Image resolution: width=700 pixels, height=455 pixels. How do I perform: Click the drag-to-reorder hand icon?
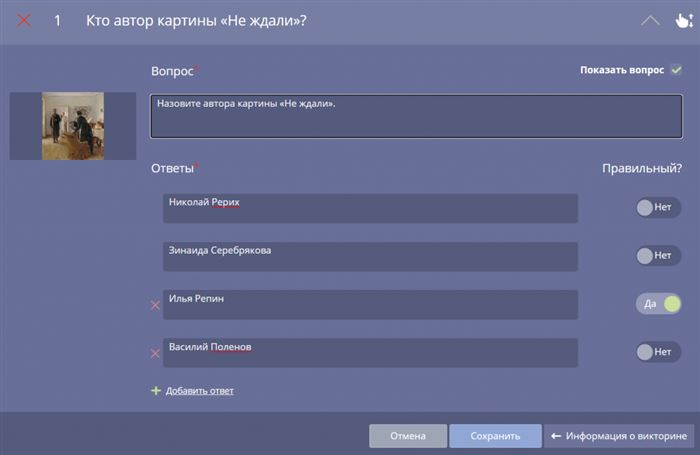click(684, 21)
